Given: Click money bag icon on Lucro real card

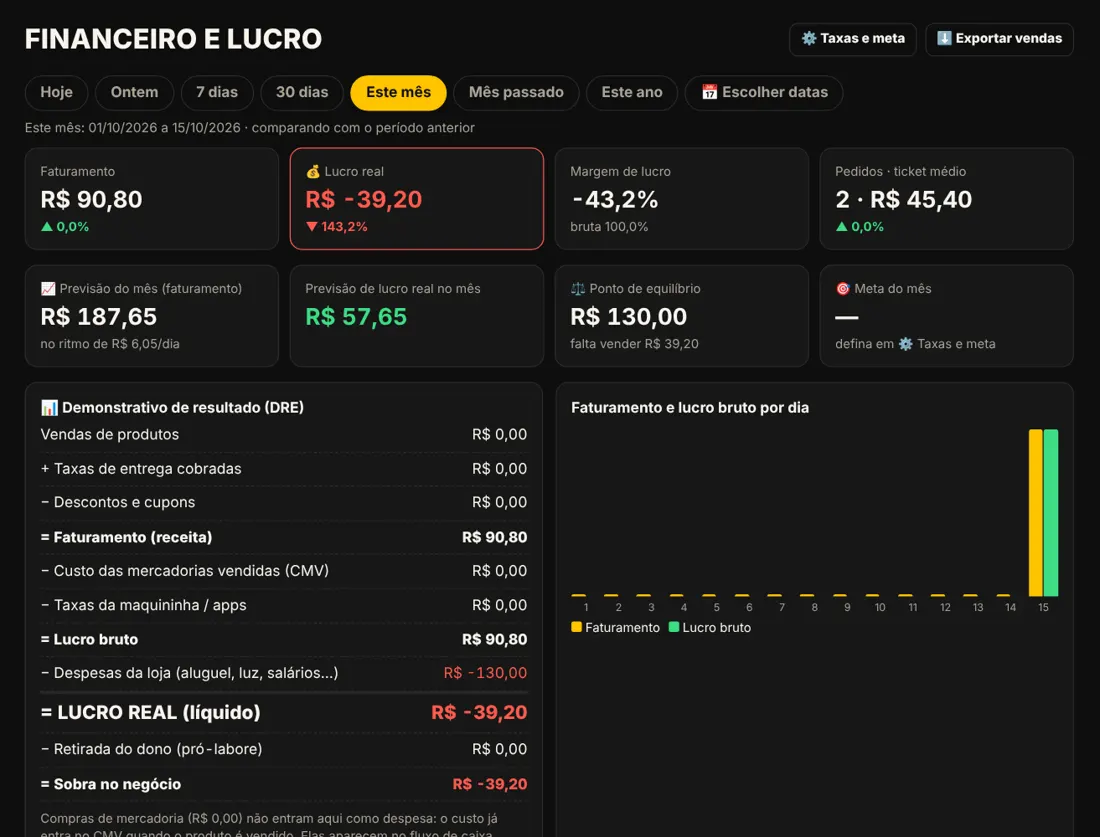Looking at the screenshot, I should coord(313,171).
